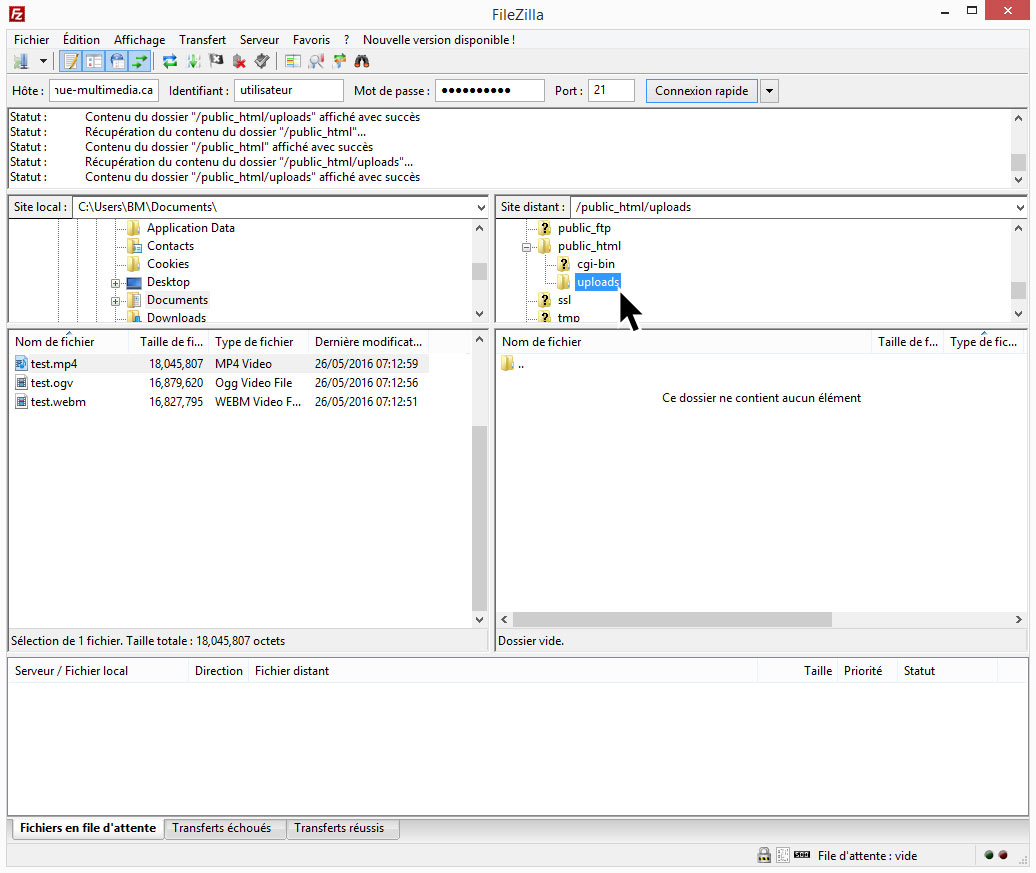1036x873 pixels.
Task: Toggle the local directory tree view
Action: (94, 61)
